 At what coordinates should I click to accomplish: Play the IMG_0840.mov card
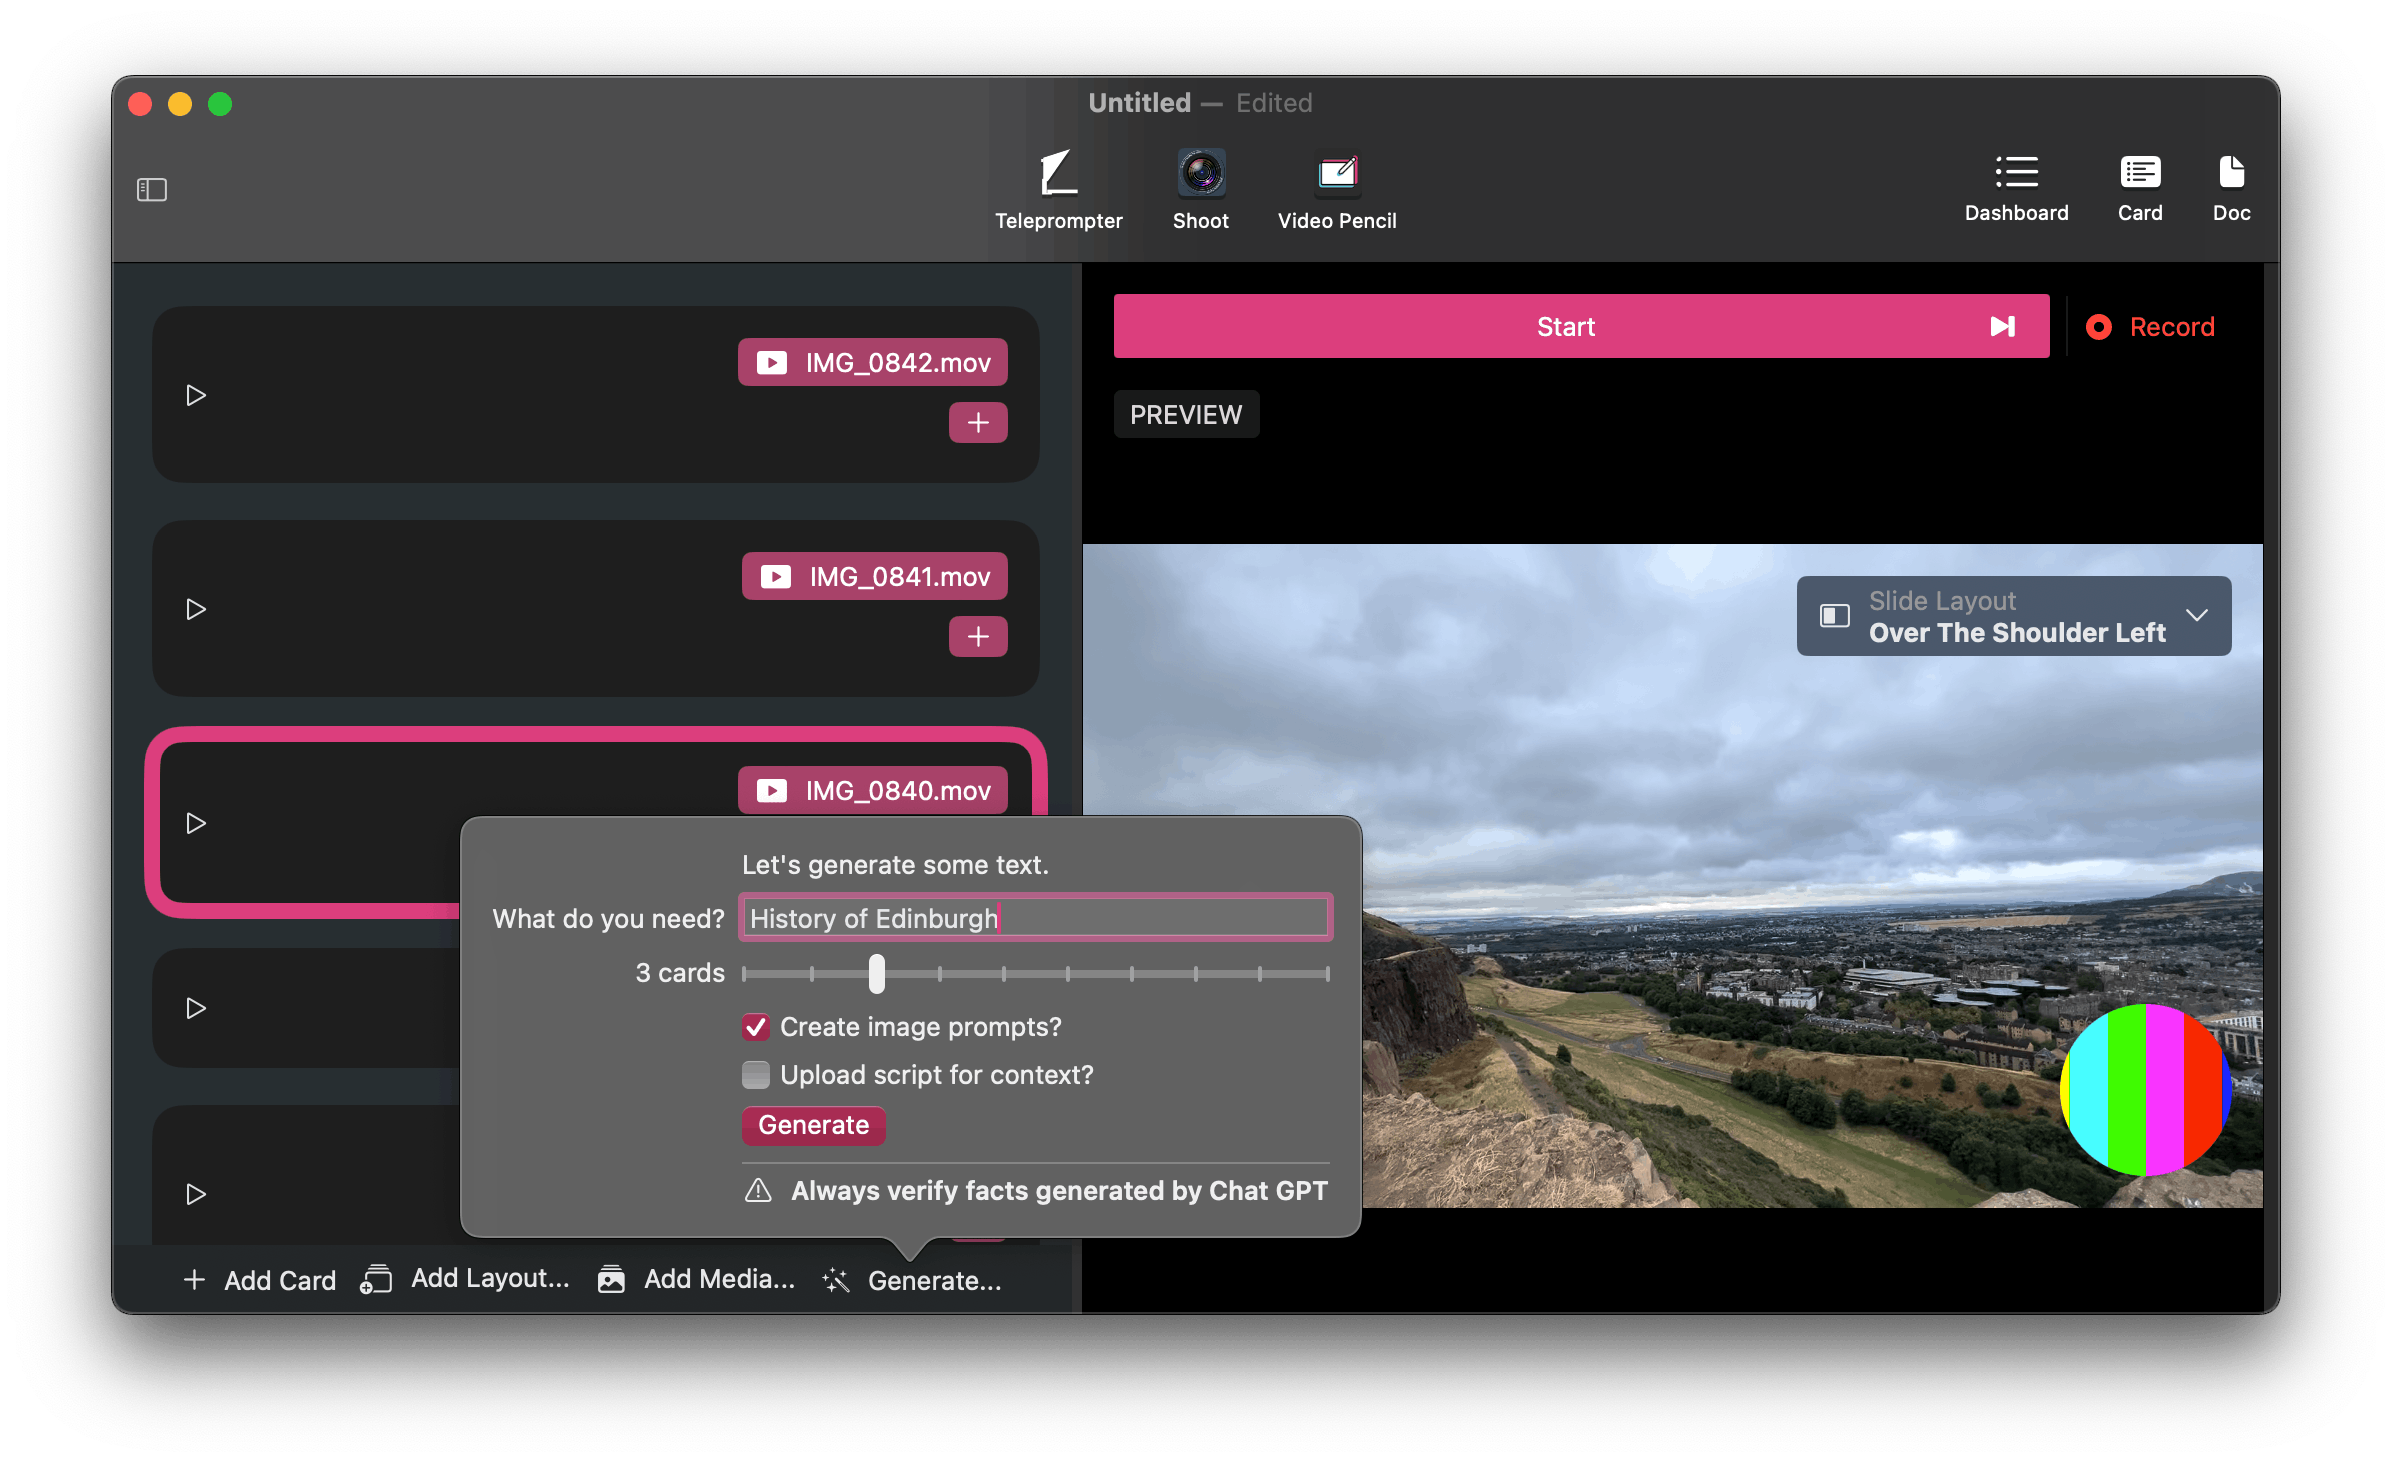click(196, 823)
